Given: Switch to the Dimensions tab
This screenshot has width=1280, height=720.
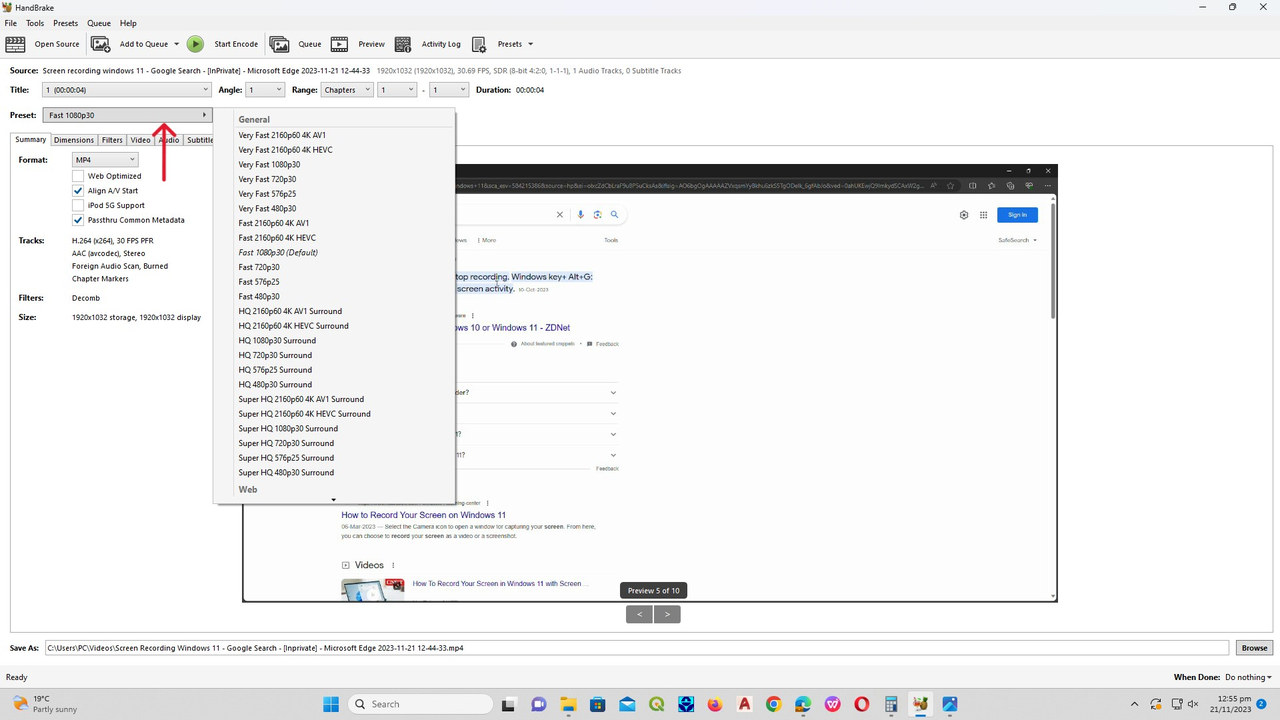Looking at the screenshot, I should coord(74,140).
